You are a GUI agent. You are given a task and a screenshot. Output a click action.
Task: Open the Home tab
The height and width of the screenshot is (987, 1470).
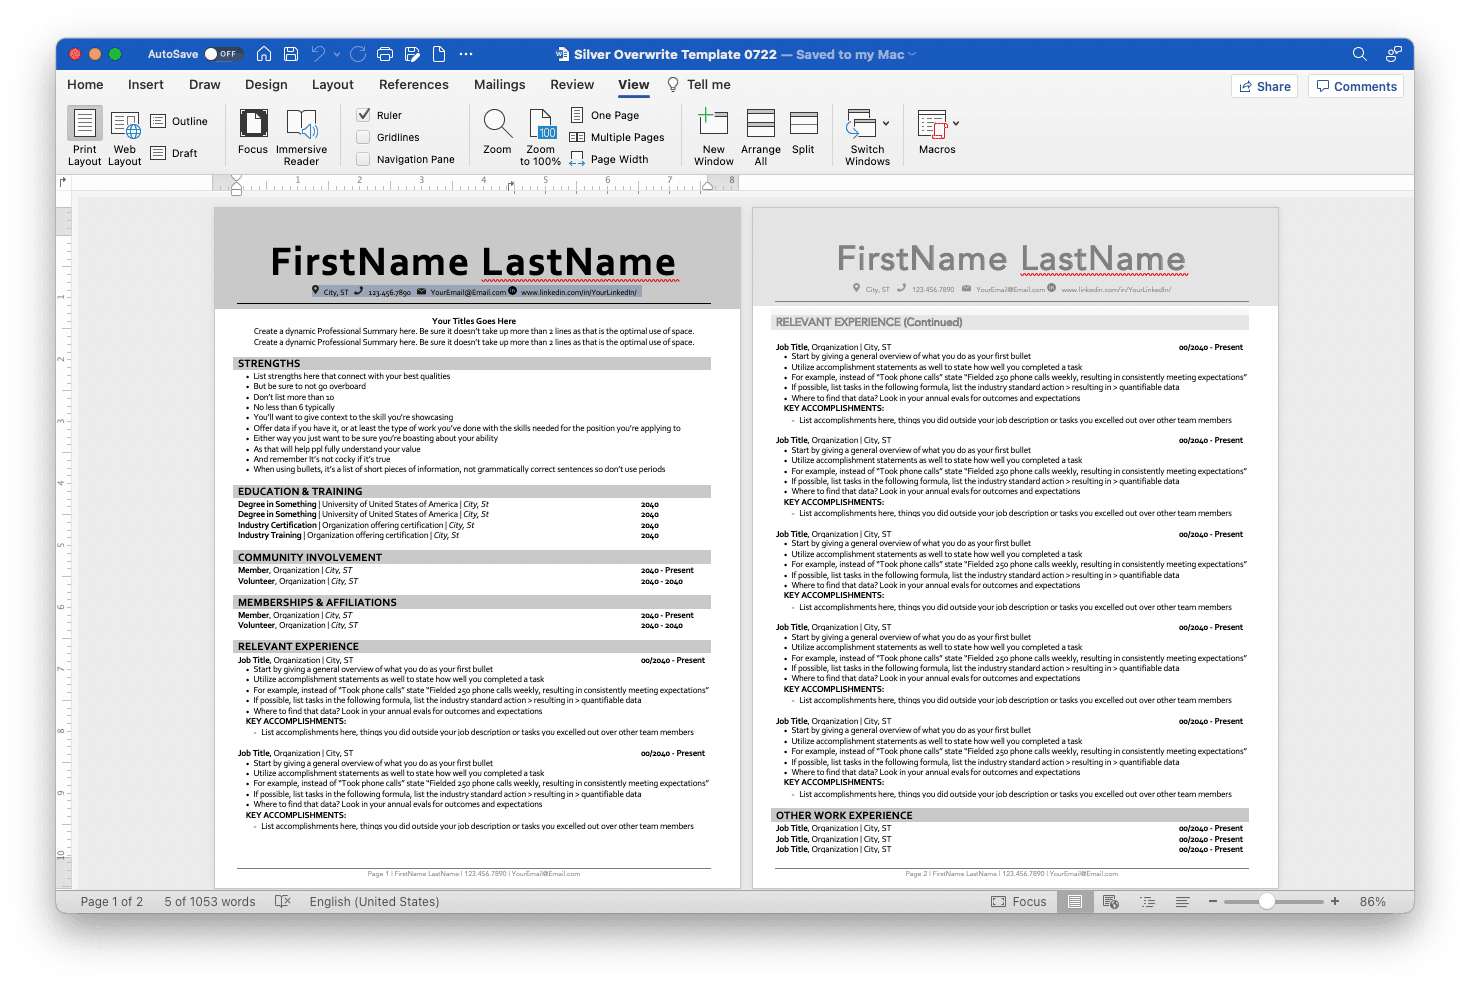[x=85, y=85]
